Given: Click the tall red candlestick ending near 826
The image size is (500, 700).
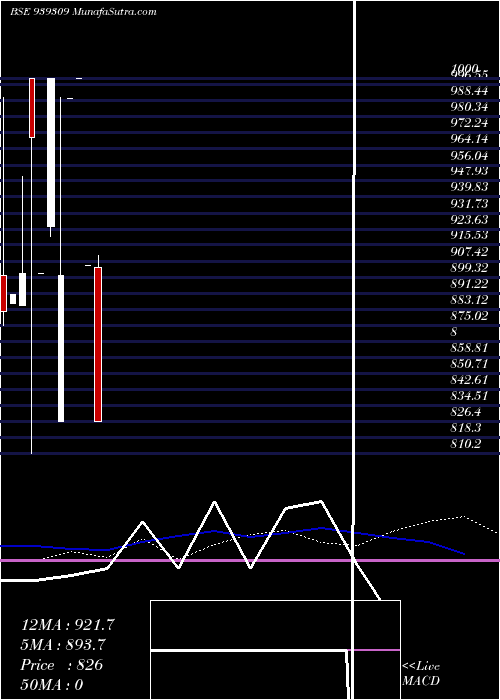Looking at the screenshot, I should click(98, 344).
